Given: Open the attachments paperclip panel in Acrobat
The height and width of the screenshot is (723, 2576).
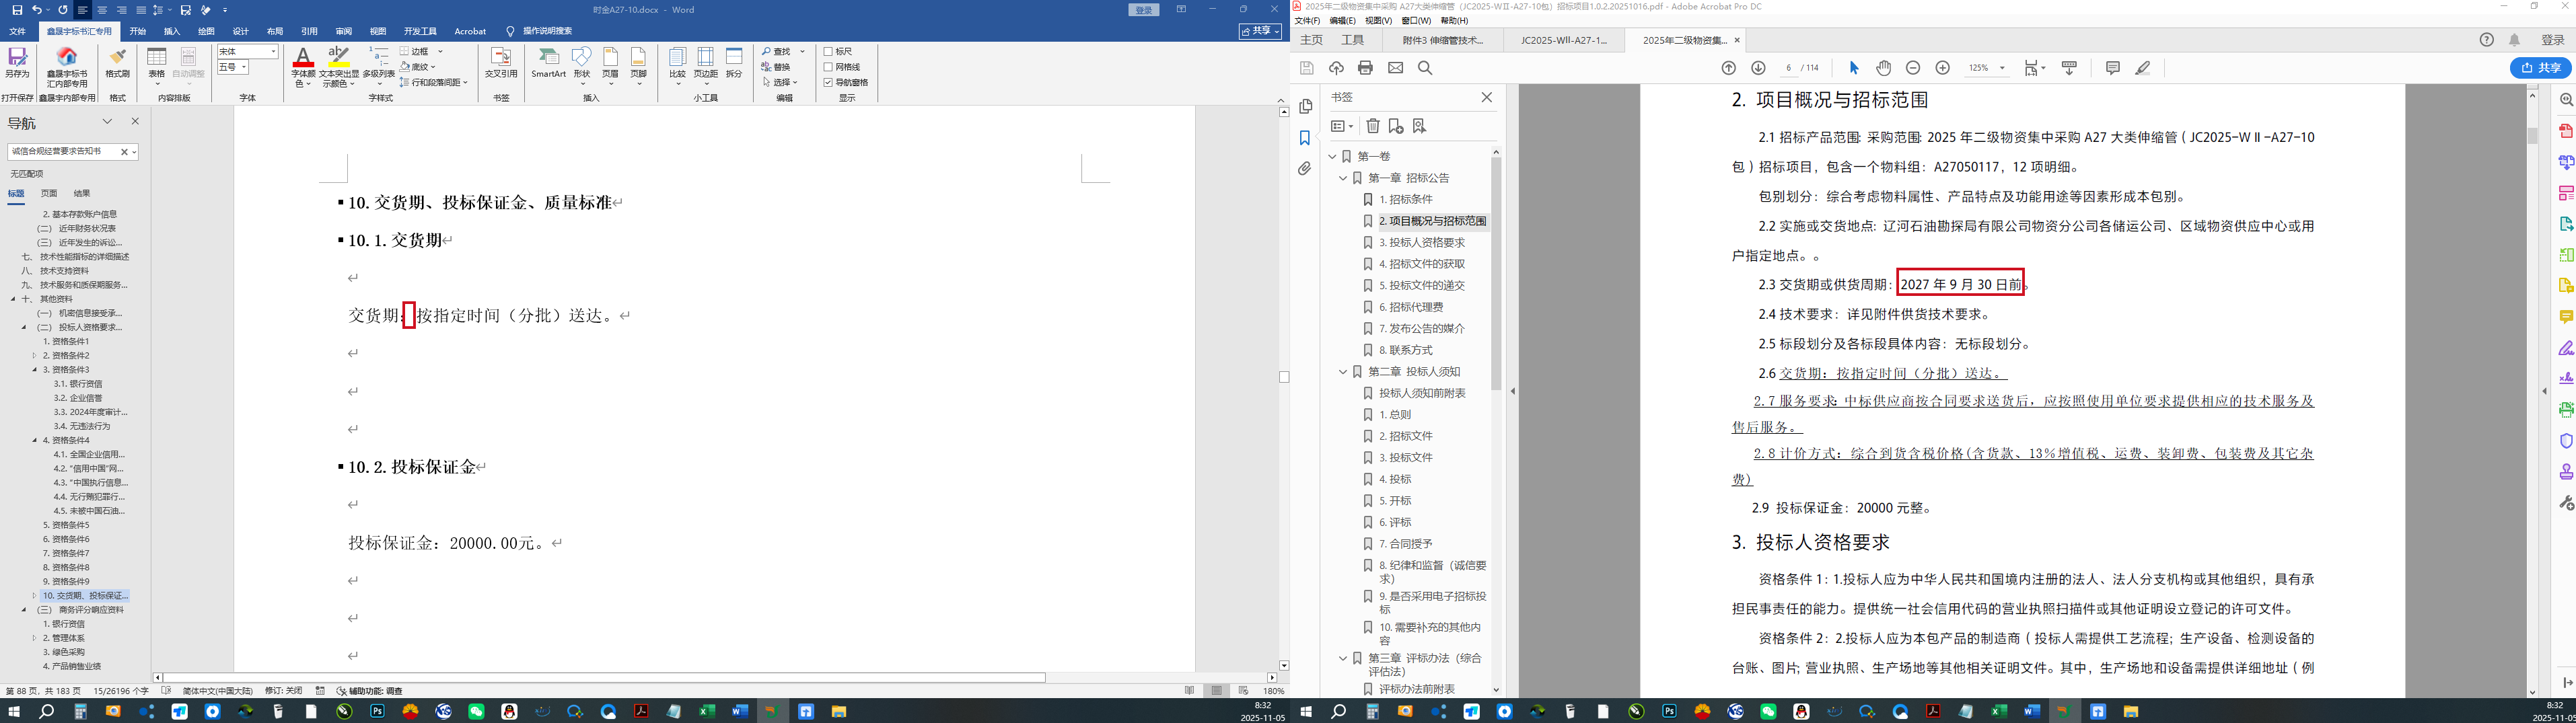Looking at the screenshot, I should (1305, 169).
